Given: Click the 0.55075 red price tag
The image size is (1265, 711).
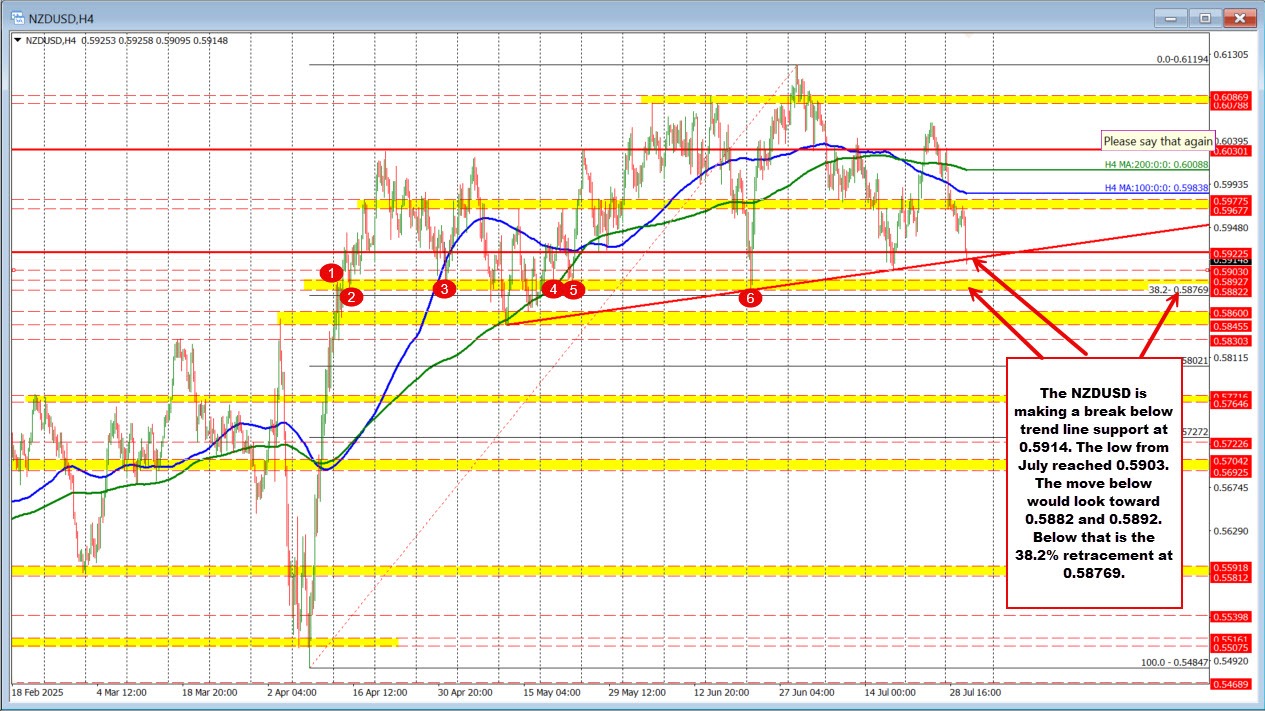Looking at the screenshot, I should click(x=1230, y=647).
